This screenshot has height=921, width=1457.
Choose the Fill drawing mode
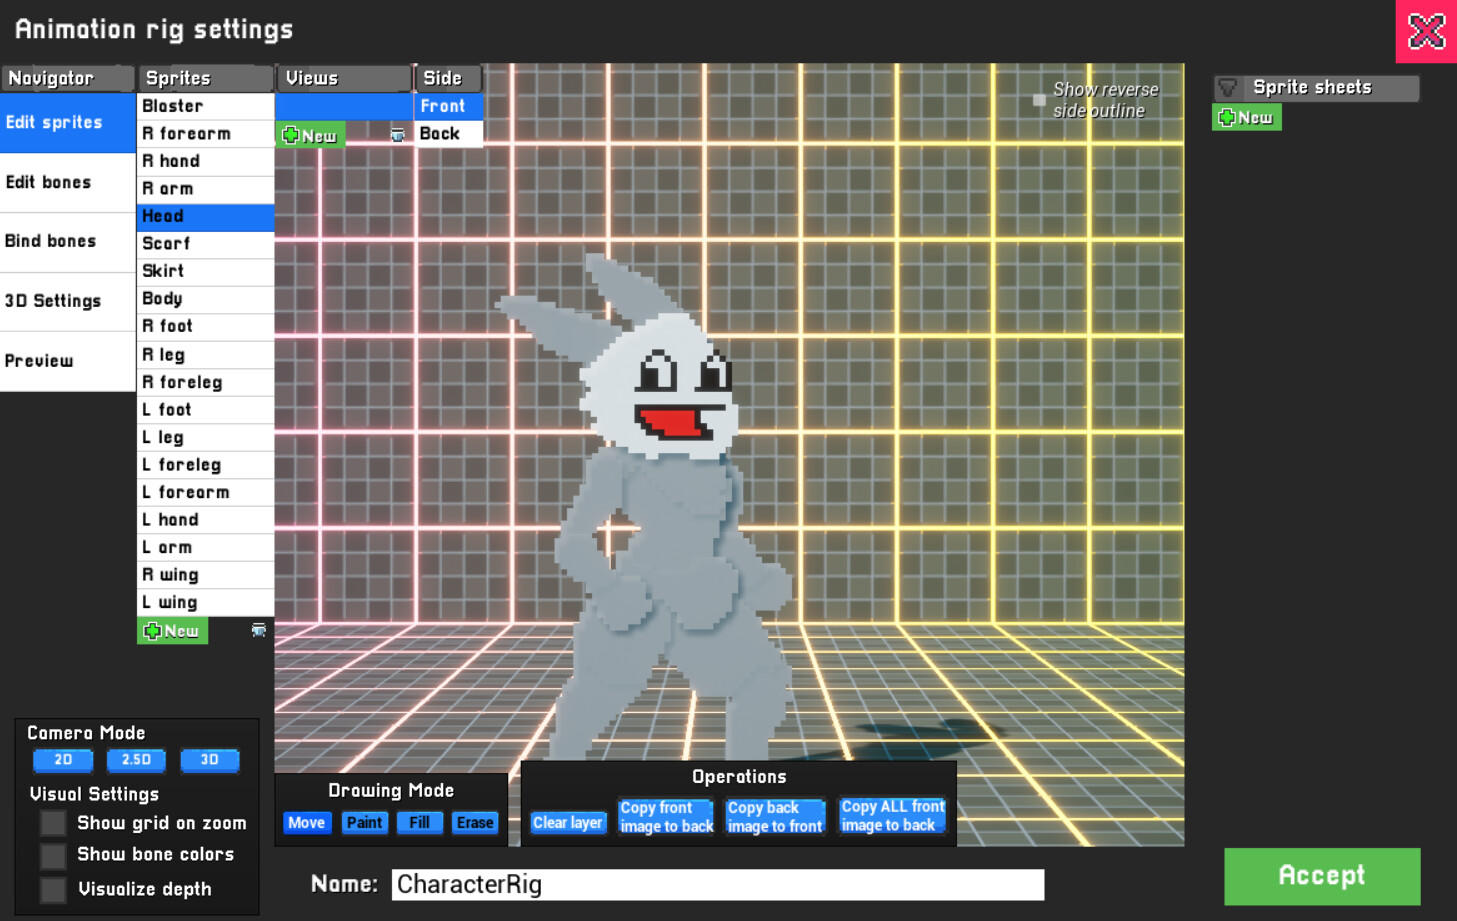[419, 822]
